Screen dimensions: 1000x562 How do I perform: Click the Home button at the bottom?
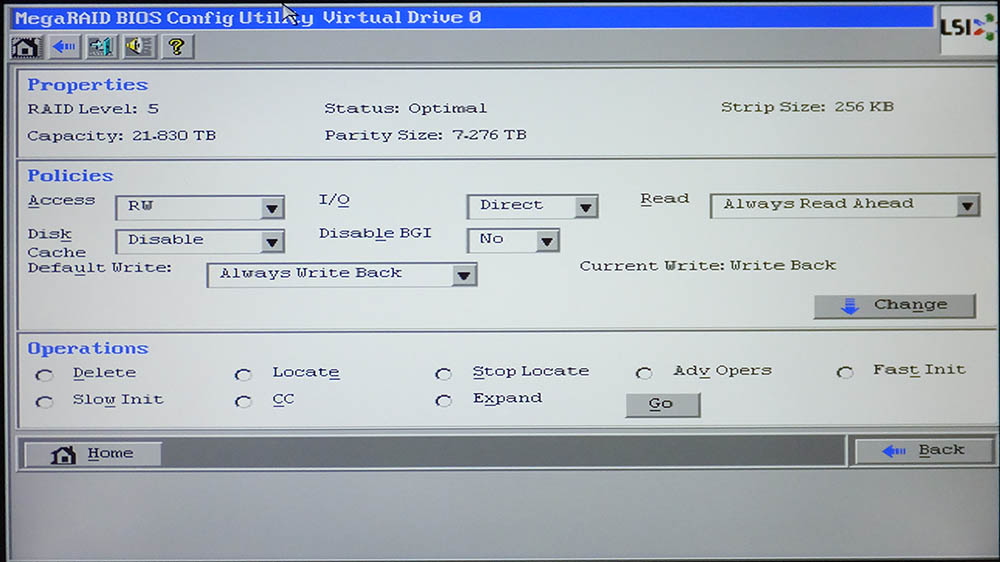click(92, 454)
